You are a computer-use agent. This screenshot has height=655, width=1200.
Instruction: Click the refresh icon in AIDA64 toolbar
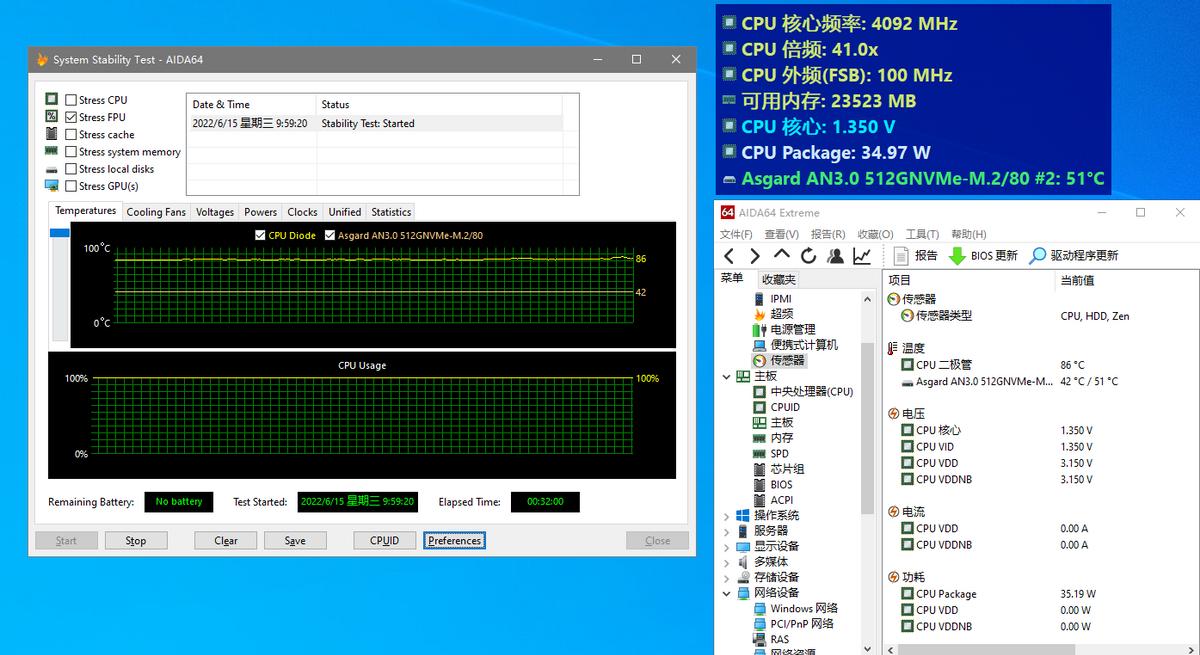[808, 256]
